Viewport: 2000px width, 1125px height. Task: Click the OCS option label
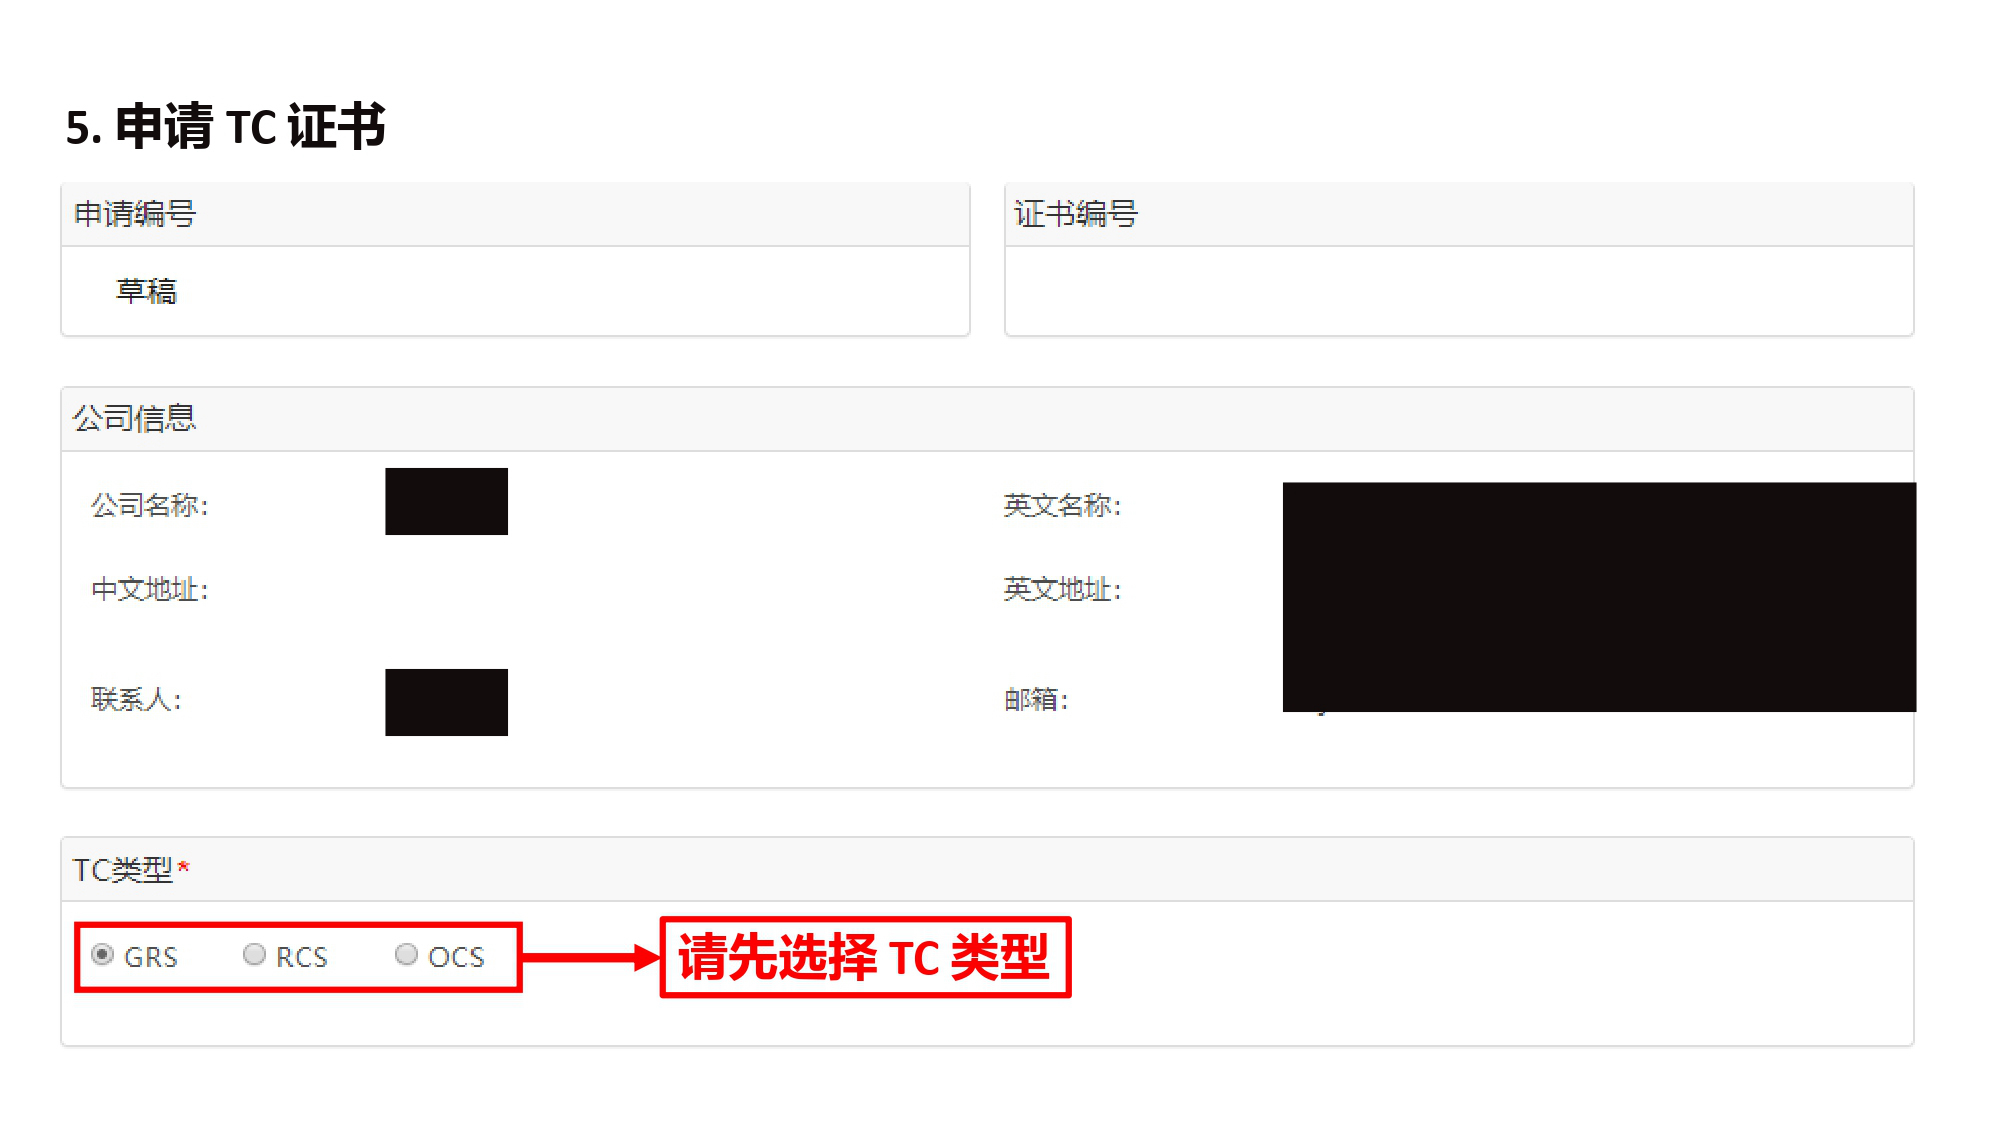tap(456, 957)
